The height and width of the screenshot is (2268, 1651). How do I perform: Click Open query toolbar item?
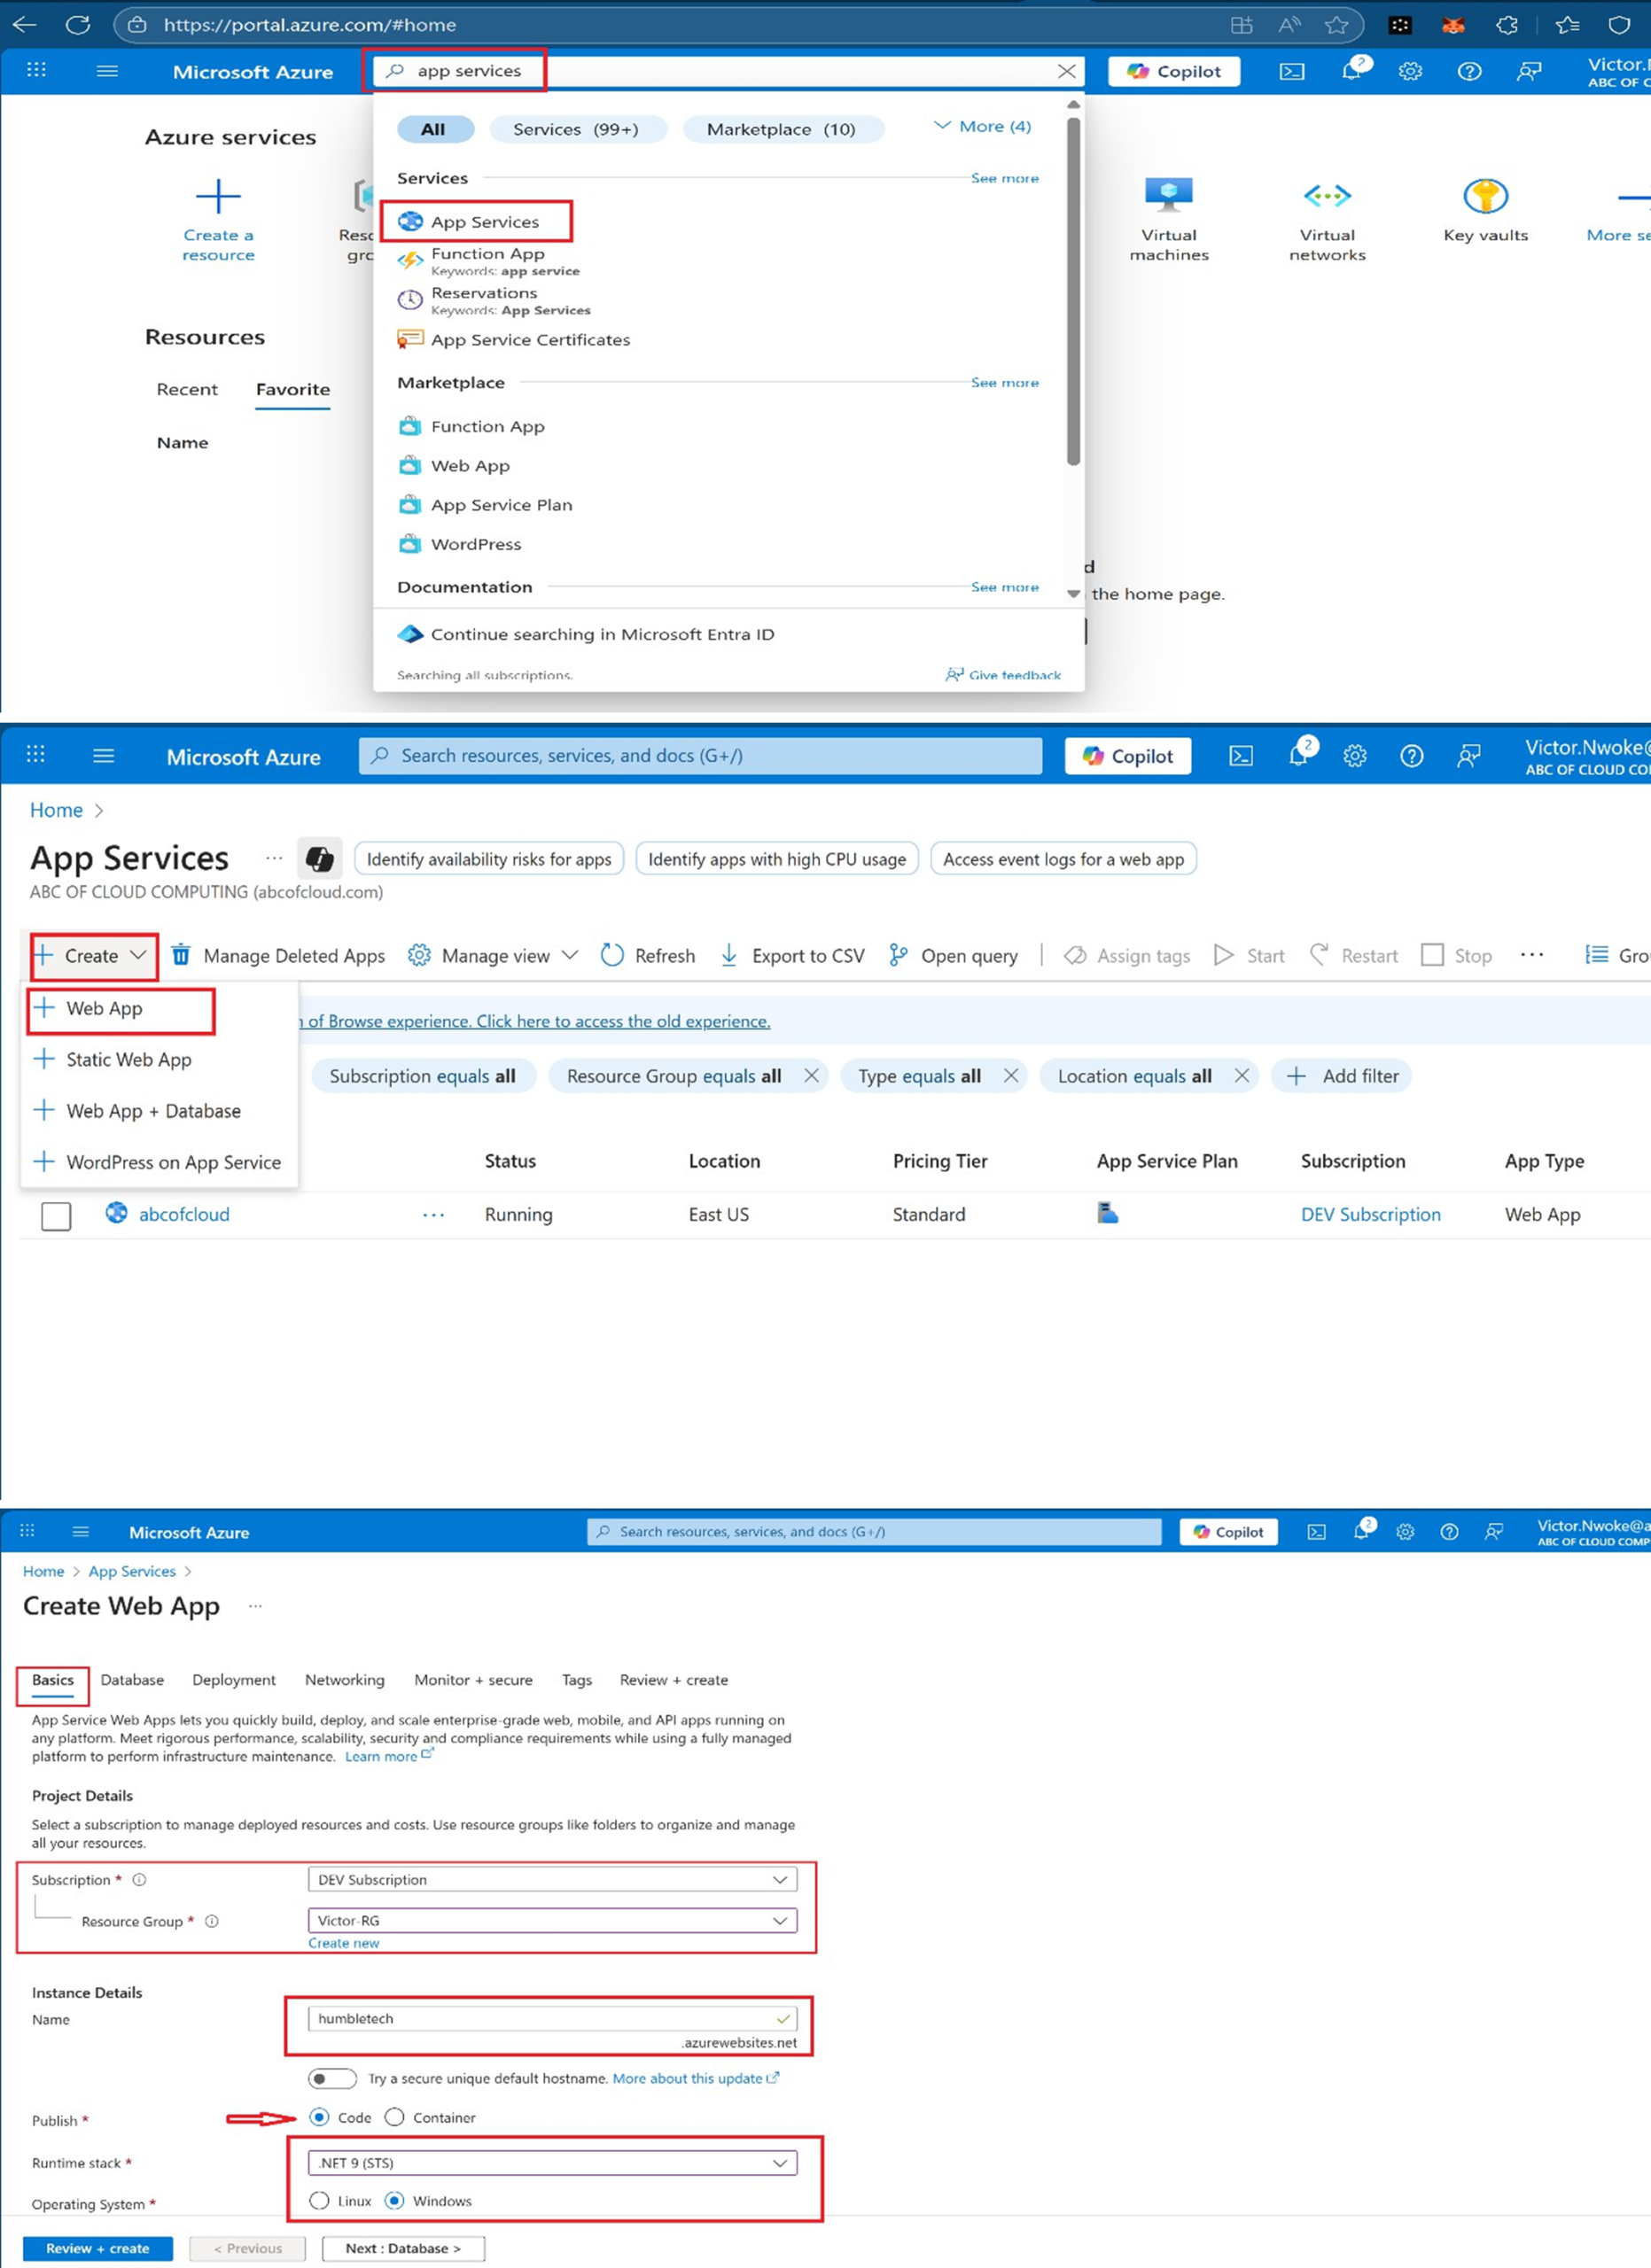tap(954, 956)
